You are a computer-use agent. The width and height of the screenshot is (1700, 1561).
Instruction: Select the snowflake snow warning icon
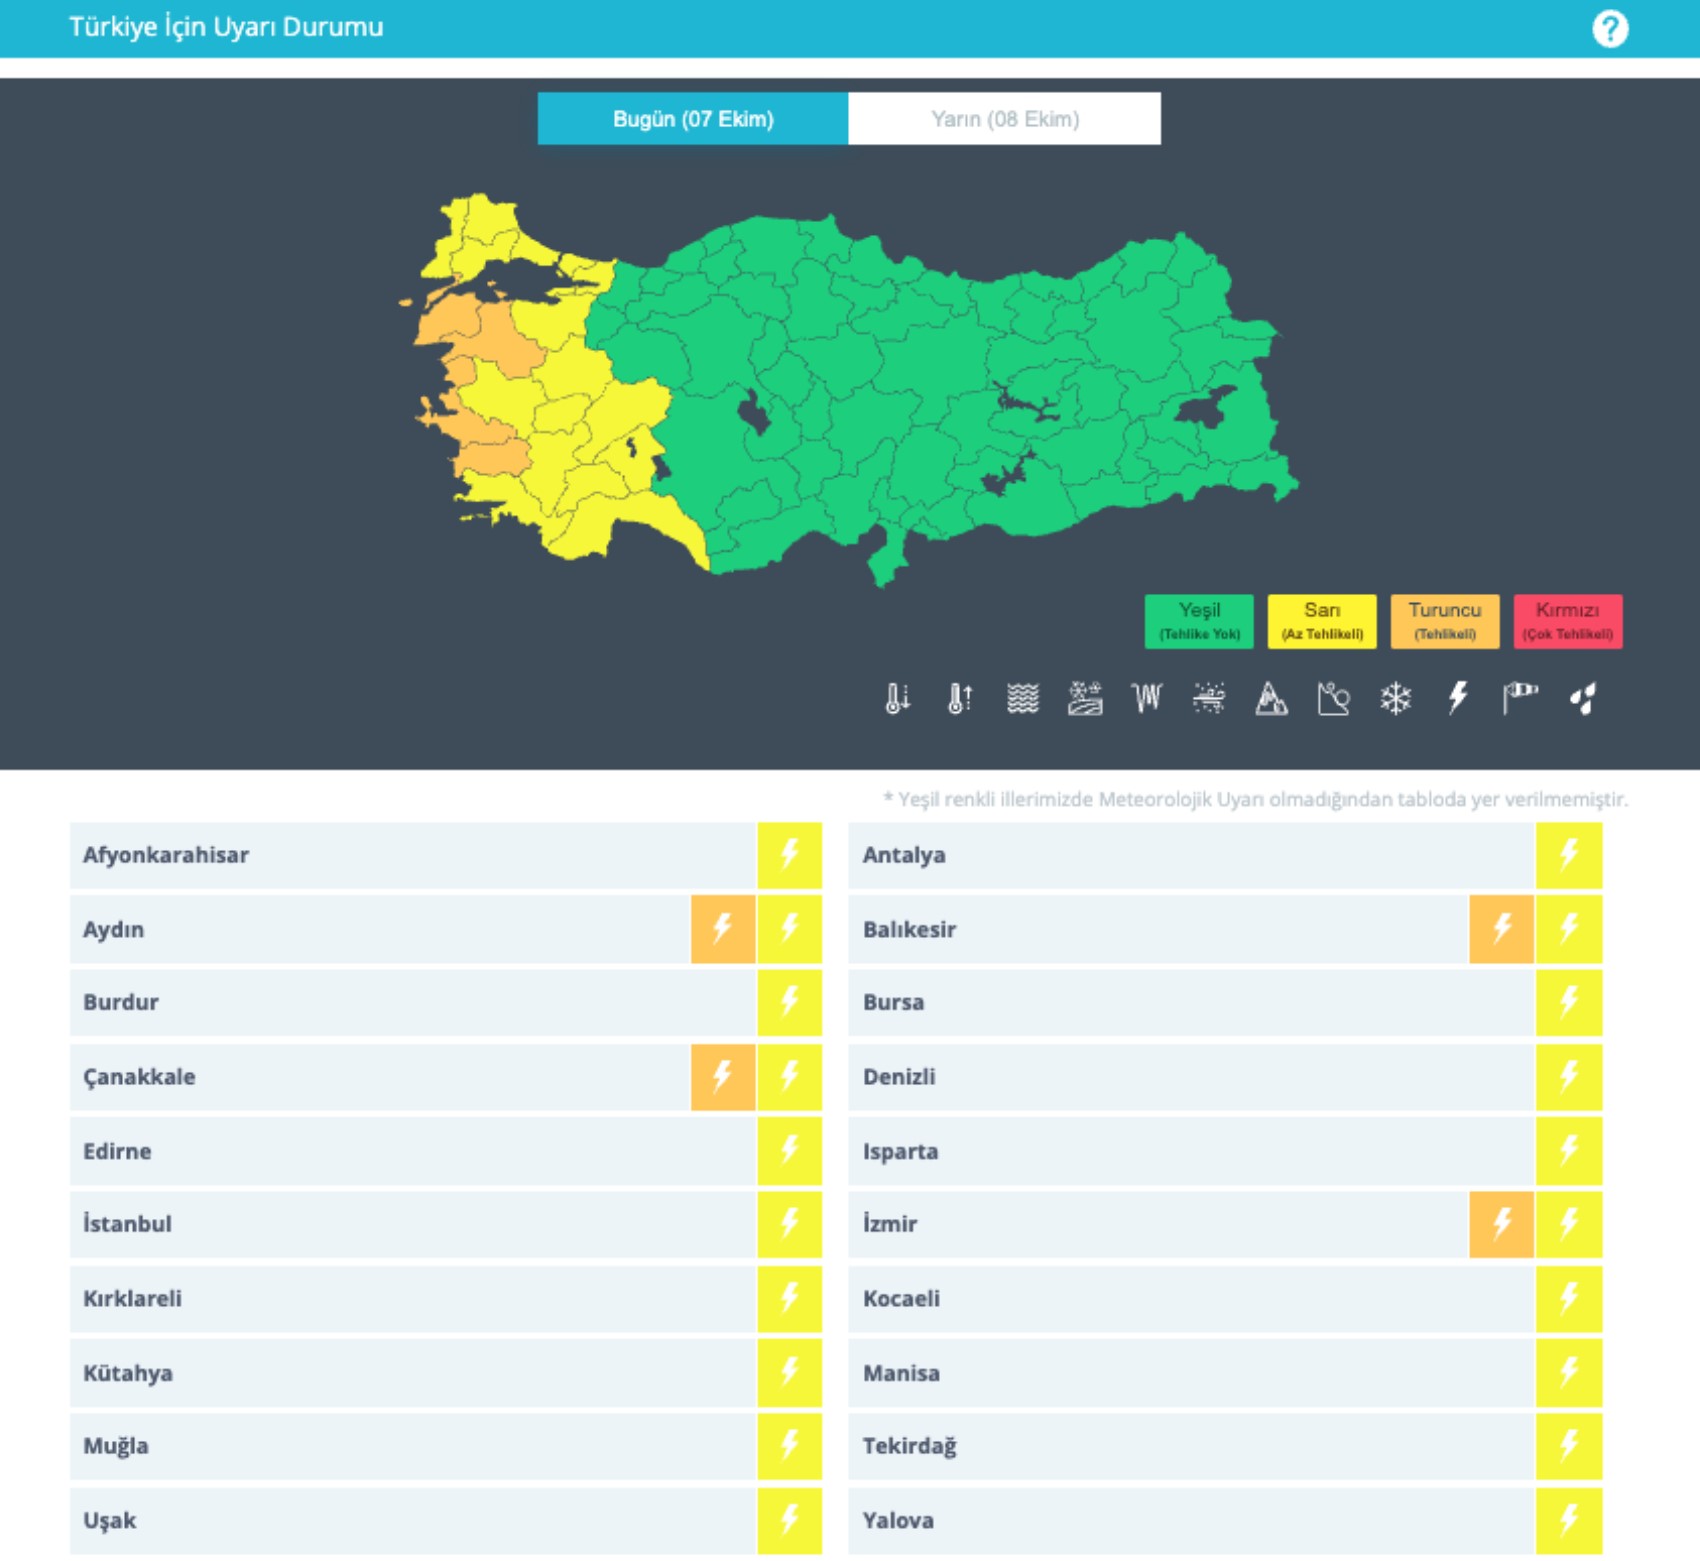coord(1395,698)
